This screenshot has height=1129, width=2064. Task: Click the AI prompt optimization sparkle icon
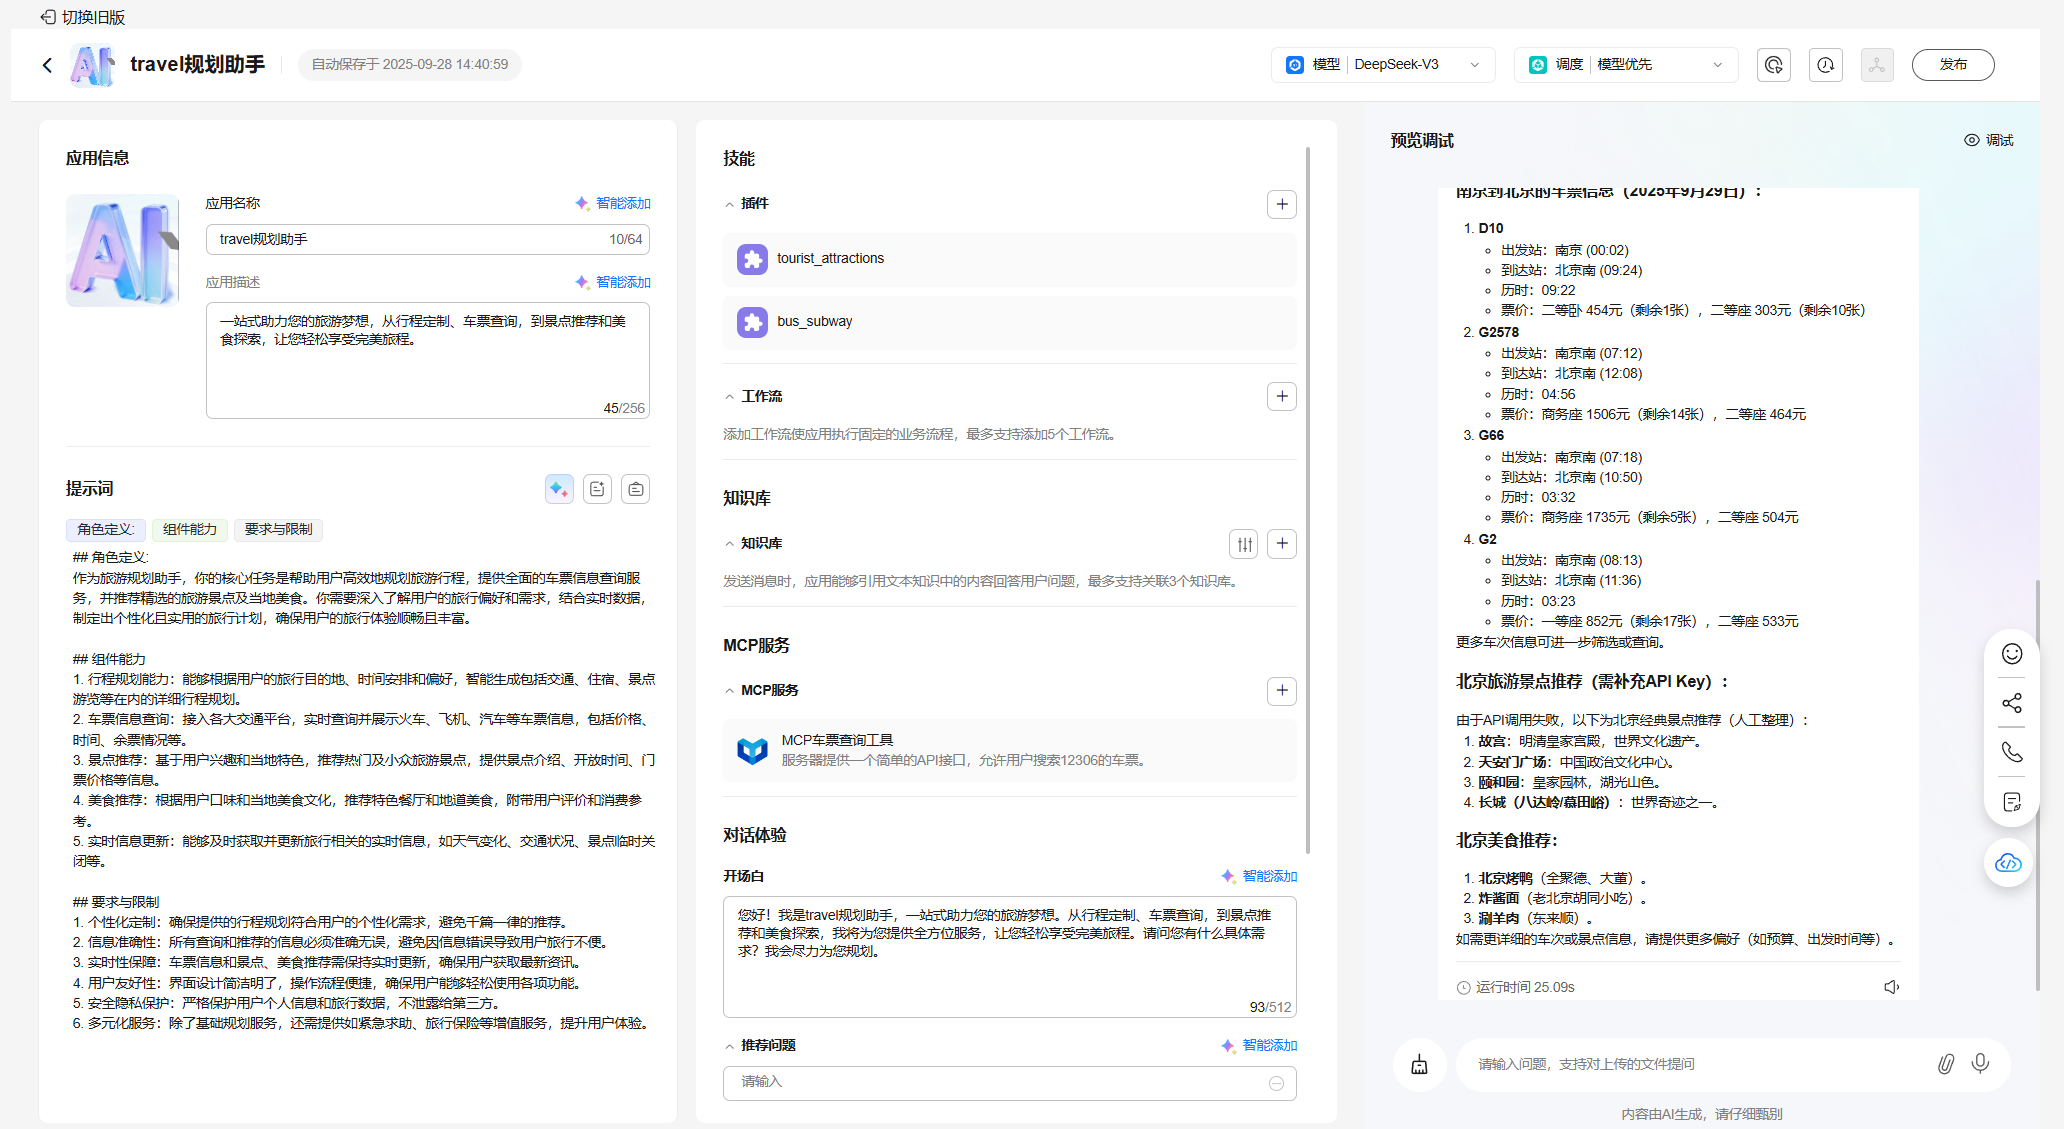[559, 489]
